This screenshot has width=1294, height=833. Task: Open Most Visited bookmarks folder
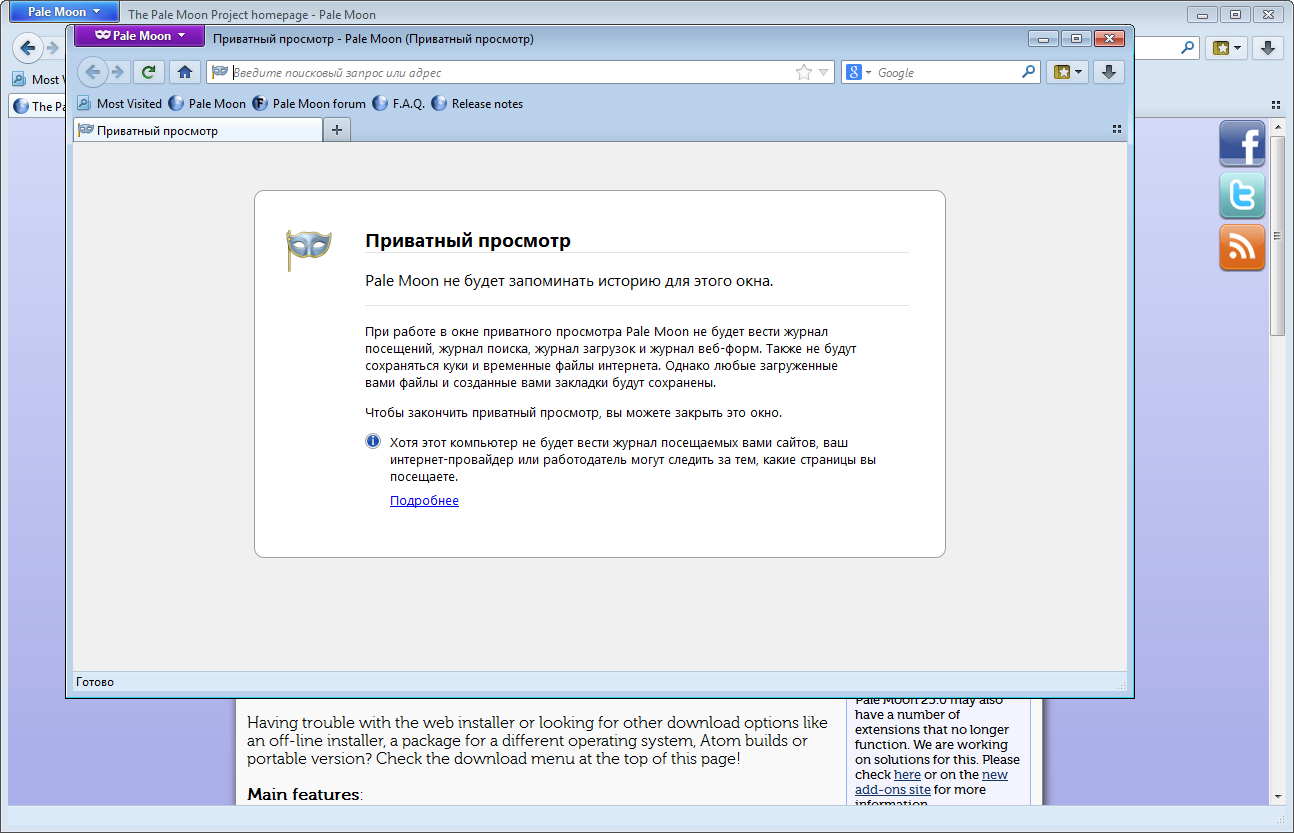[x=119, y=103]
